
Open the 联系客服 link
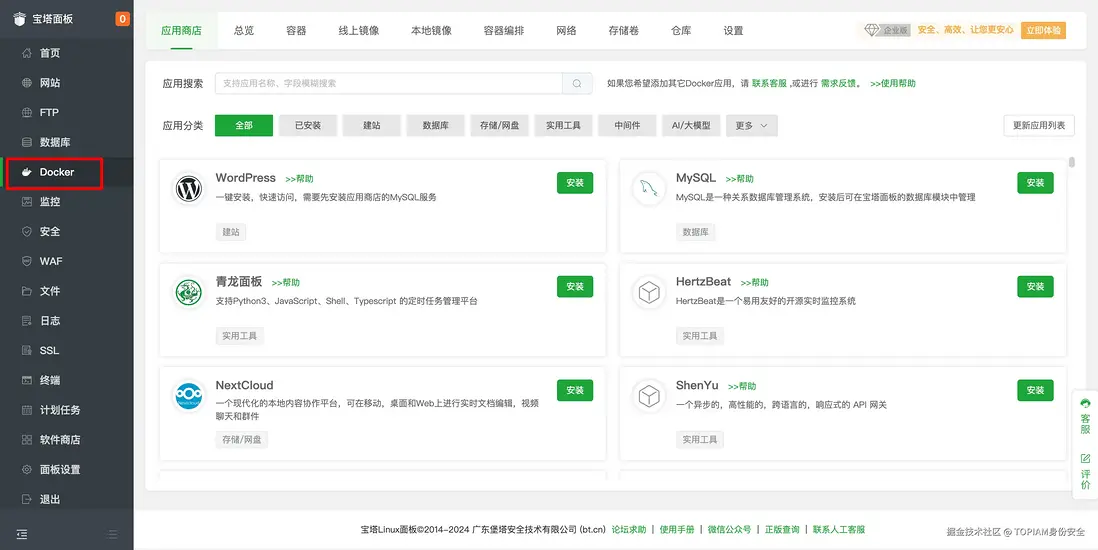tap(769, 83)
